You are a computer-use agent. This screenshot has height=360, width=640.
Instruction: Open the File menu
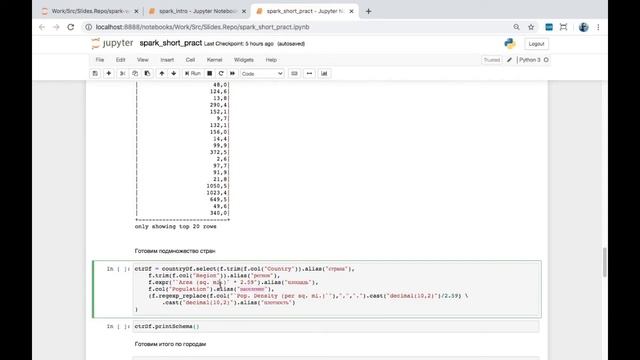(100, 60)
